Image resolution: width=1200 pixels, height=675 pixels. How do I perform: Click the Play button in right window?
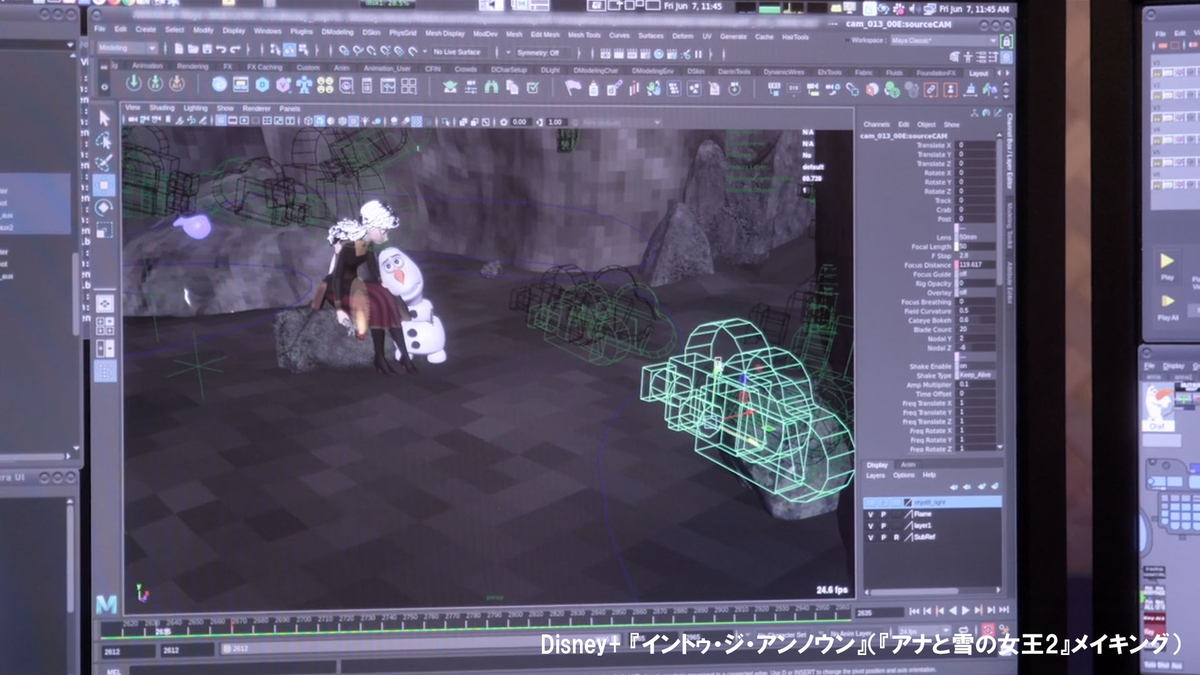(x=1167, y=266)
